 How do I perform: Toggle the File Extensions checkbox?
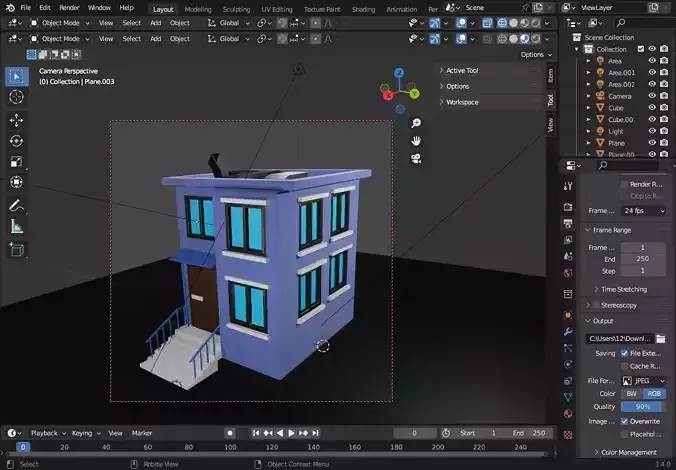pyautogui.click(x=624, y=353)
